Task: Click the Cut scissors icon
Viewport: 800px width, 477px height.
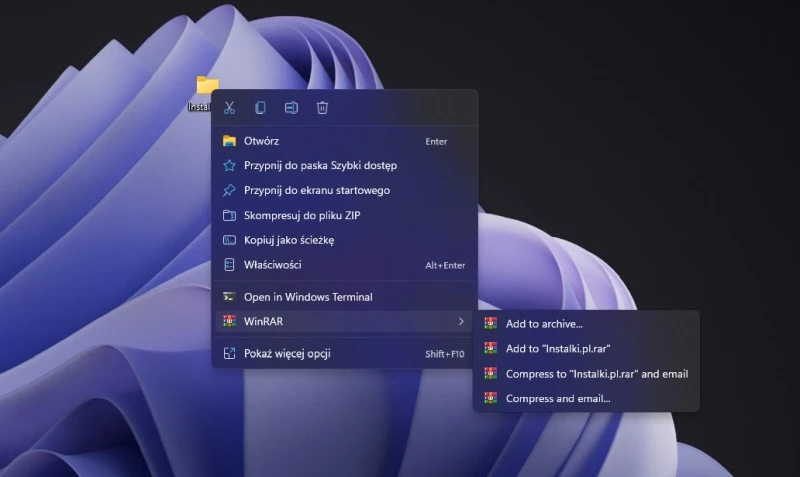Action: click(x=229, y=108)
